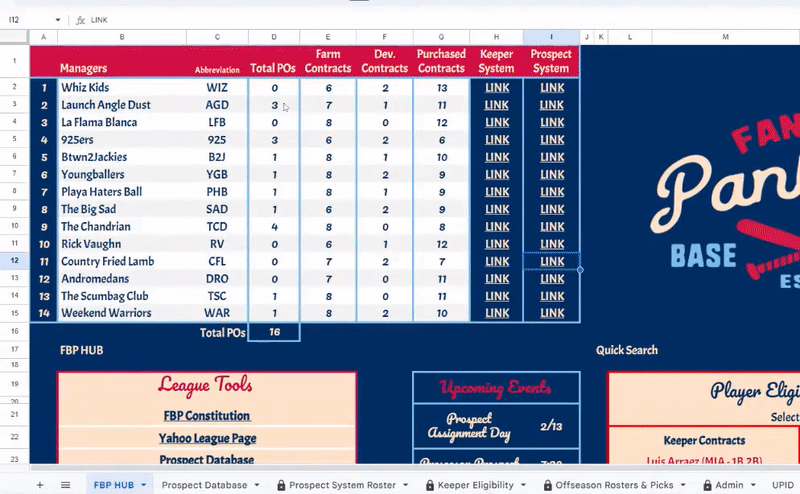Viewport: 800px width, 494px height.
Task: Select The Chandrian Total POs cell showing 4
Action: point(274,227)
